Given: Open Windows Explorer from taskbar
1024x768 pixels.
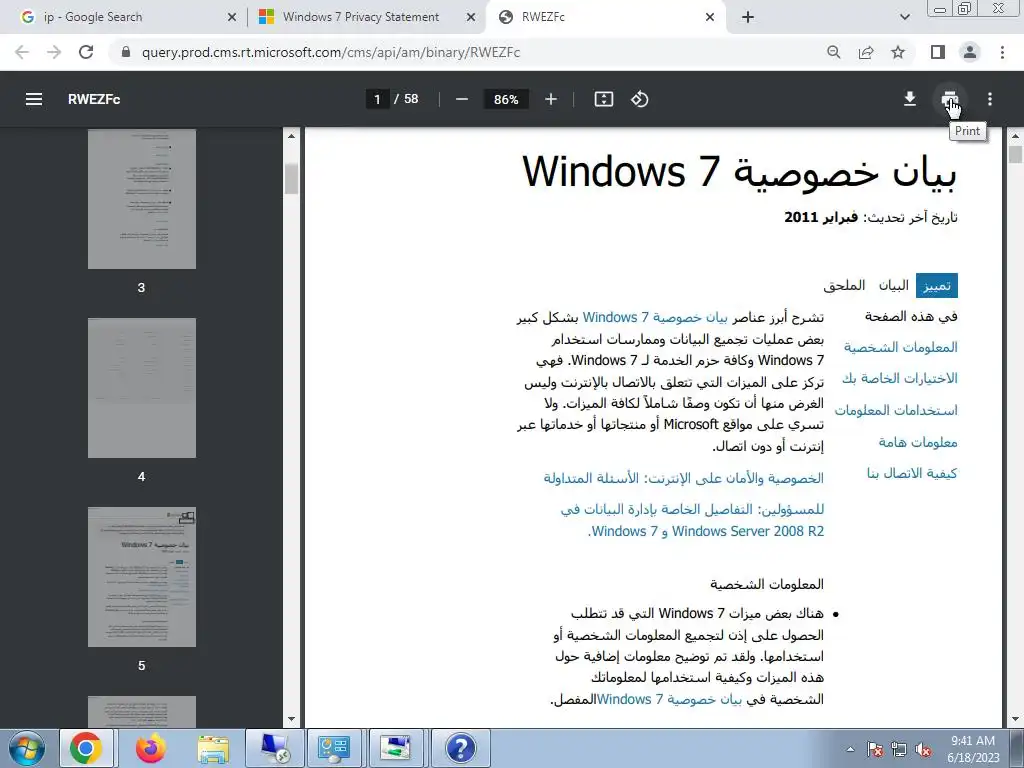Looking at the screenshot, I should tap(213, 748).
